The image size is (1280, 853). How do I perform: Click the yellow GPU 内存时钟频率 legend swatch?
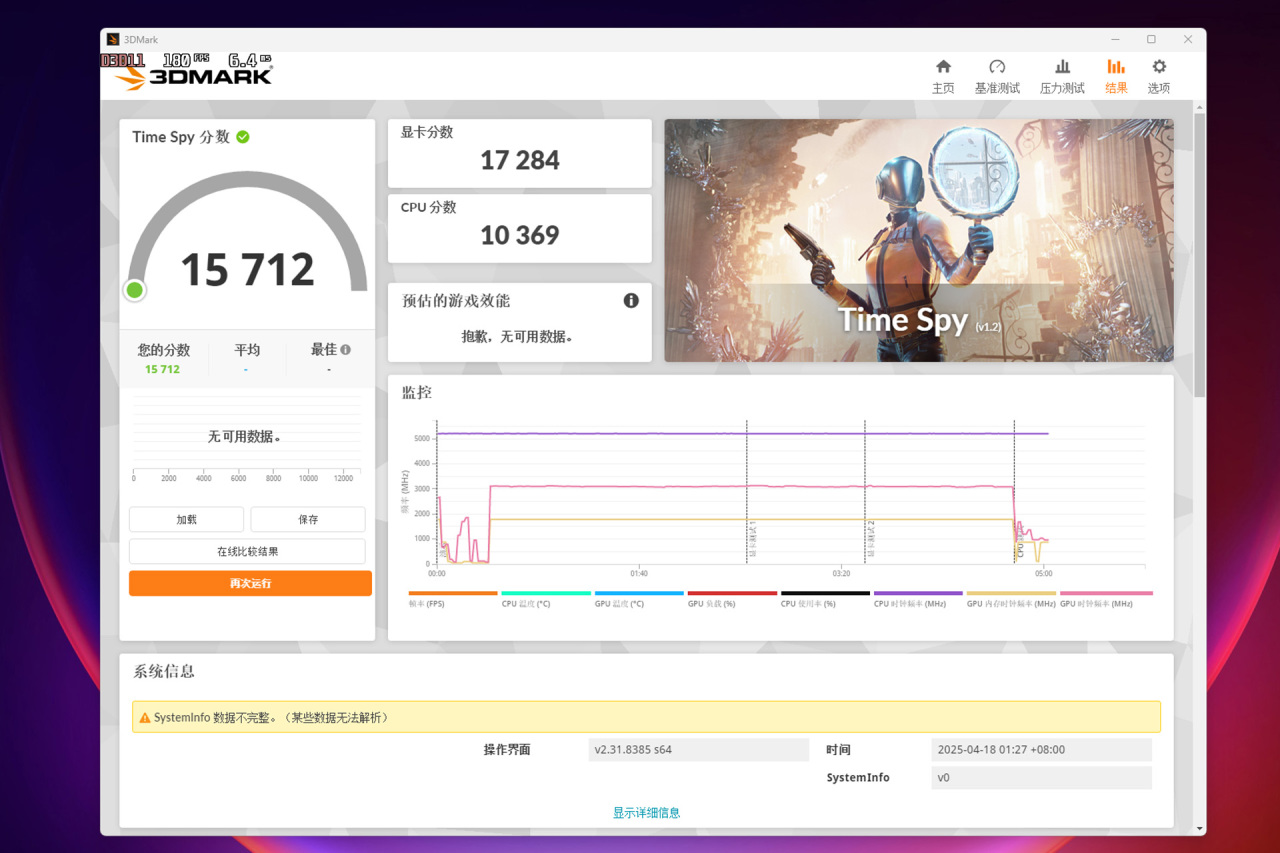[x=1011, y=593]
